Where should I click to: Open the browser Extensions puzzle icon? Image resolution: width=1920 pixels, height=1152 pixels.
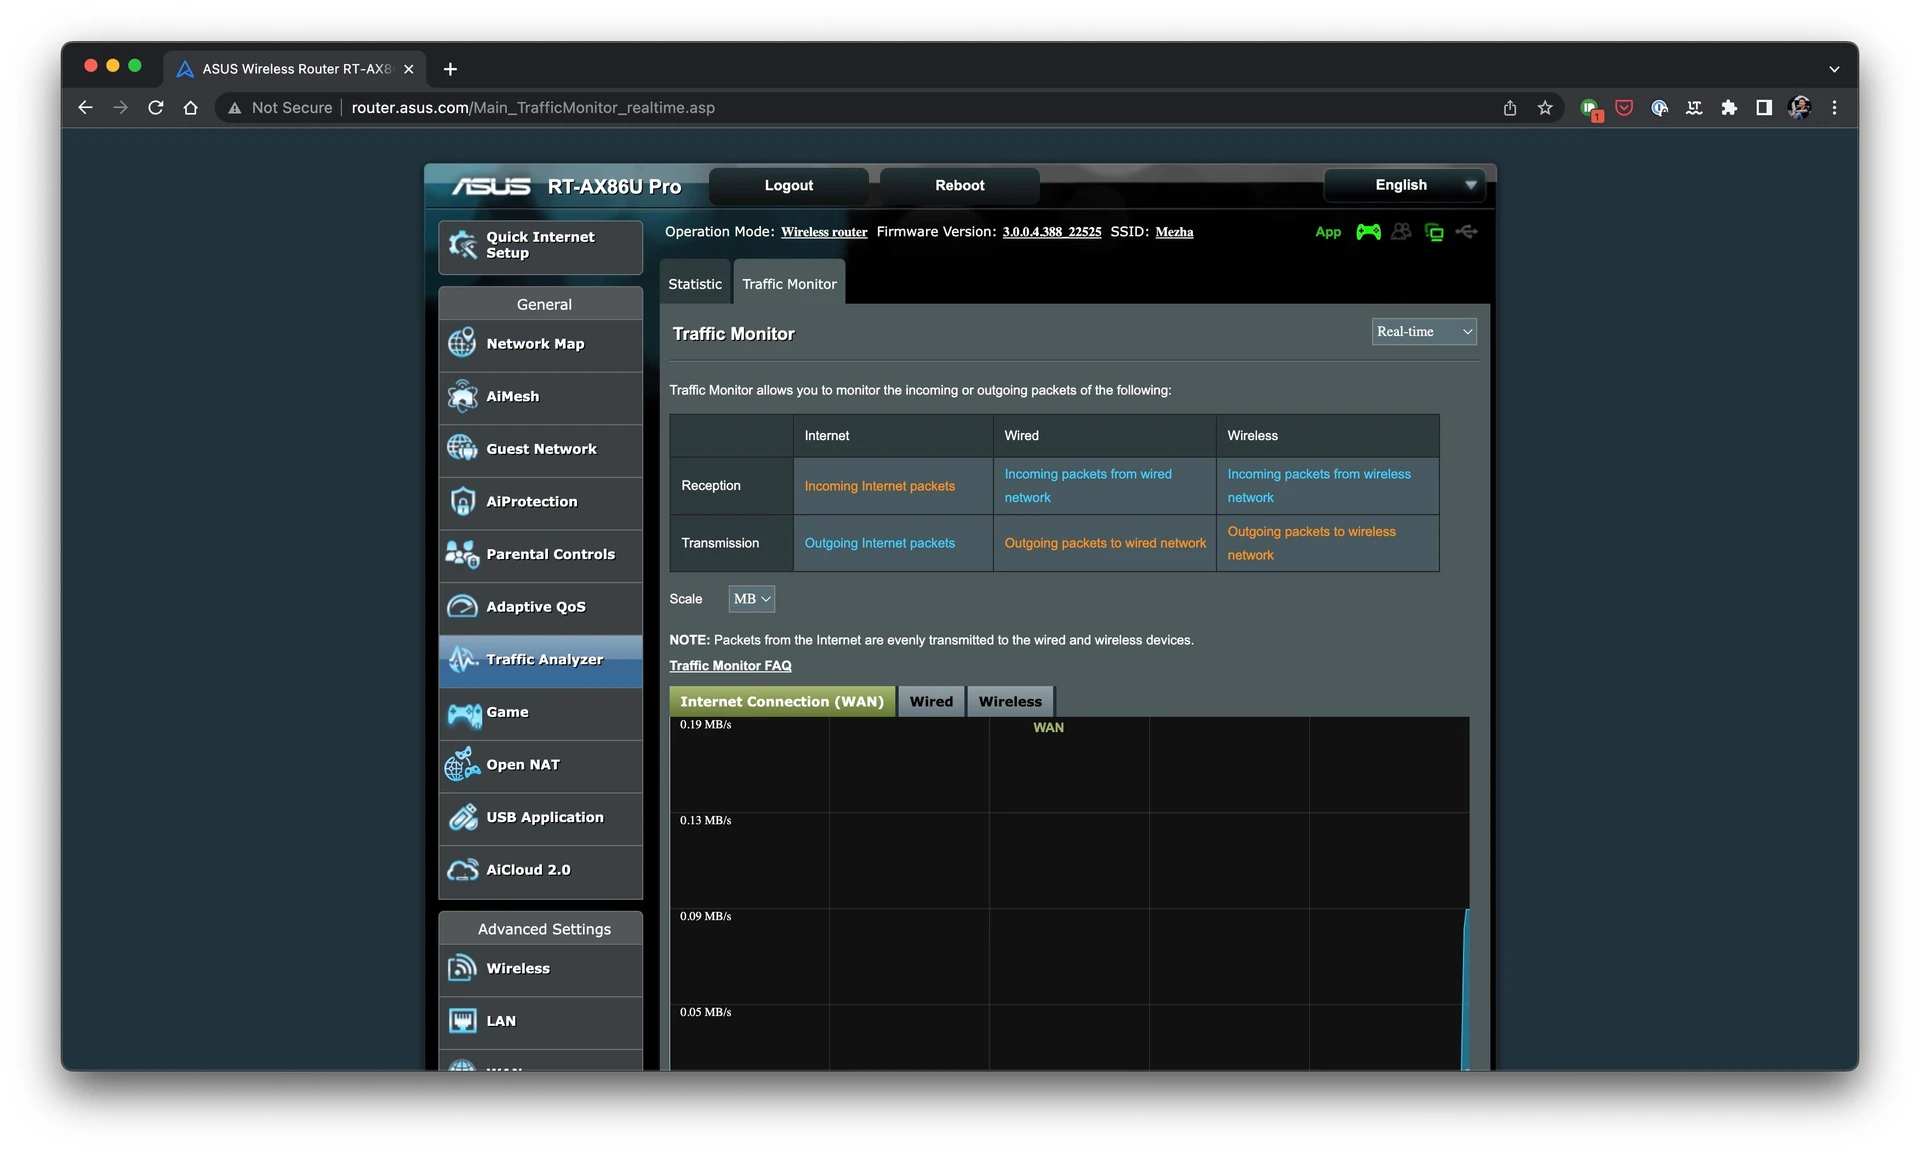click(1729, 108)
